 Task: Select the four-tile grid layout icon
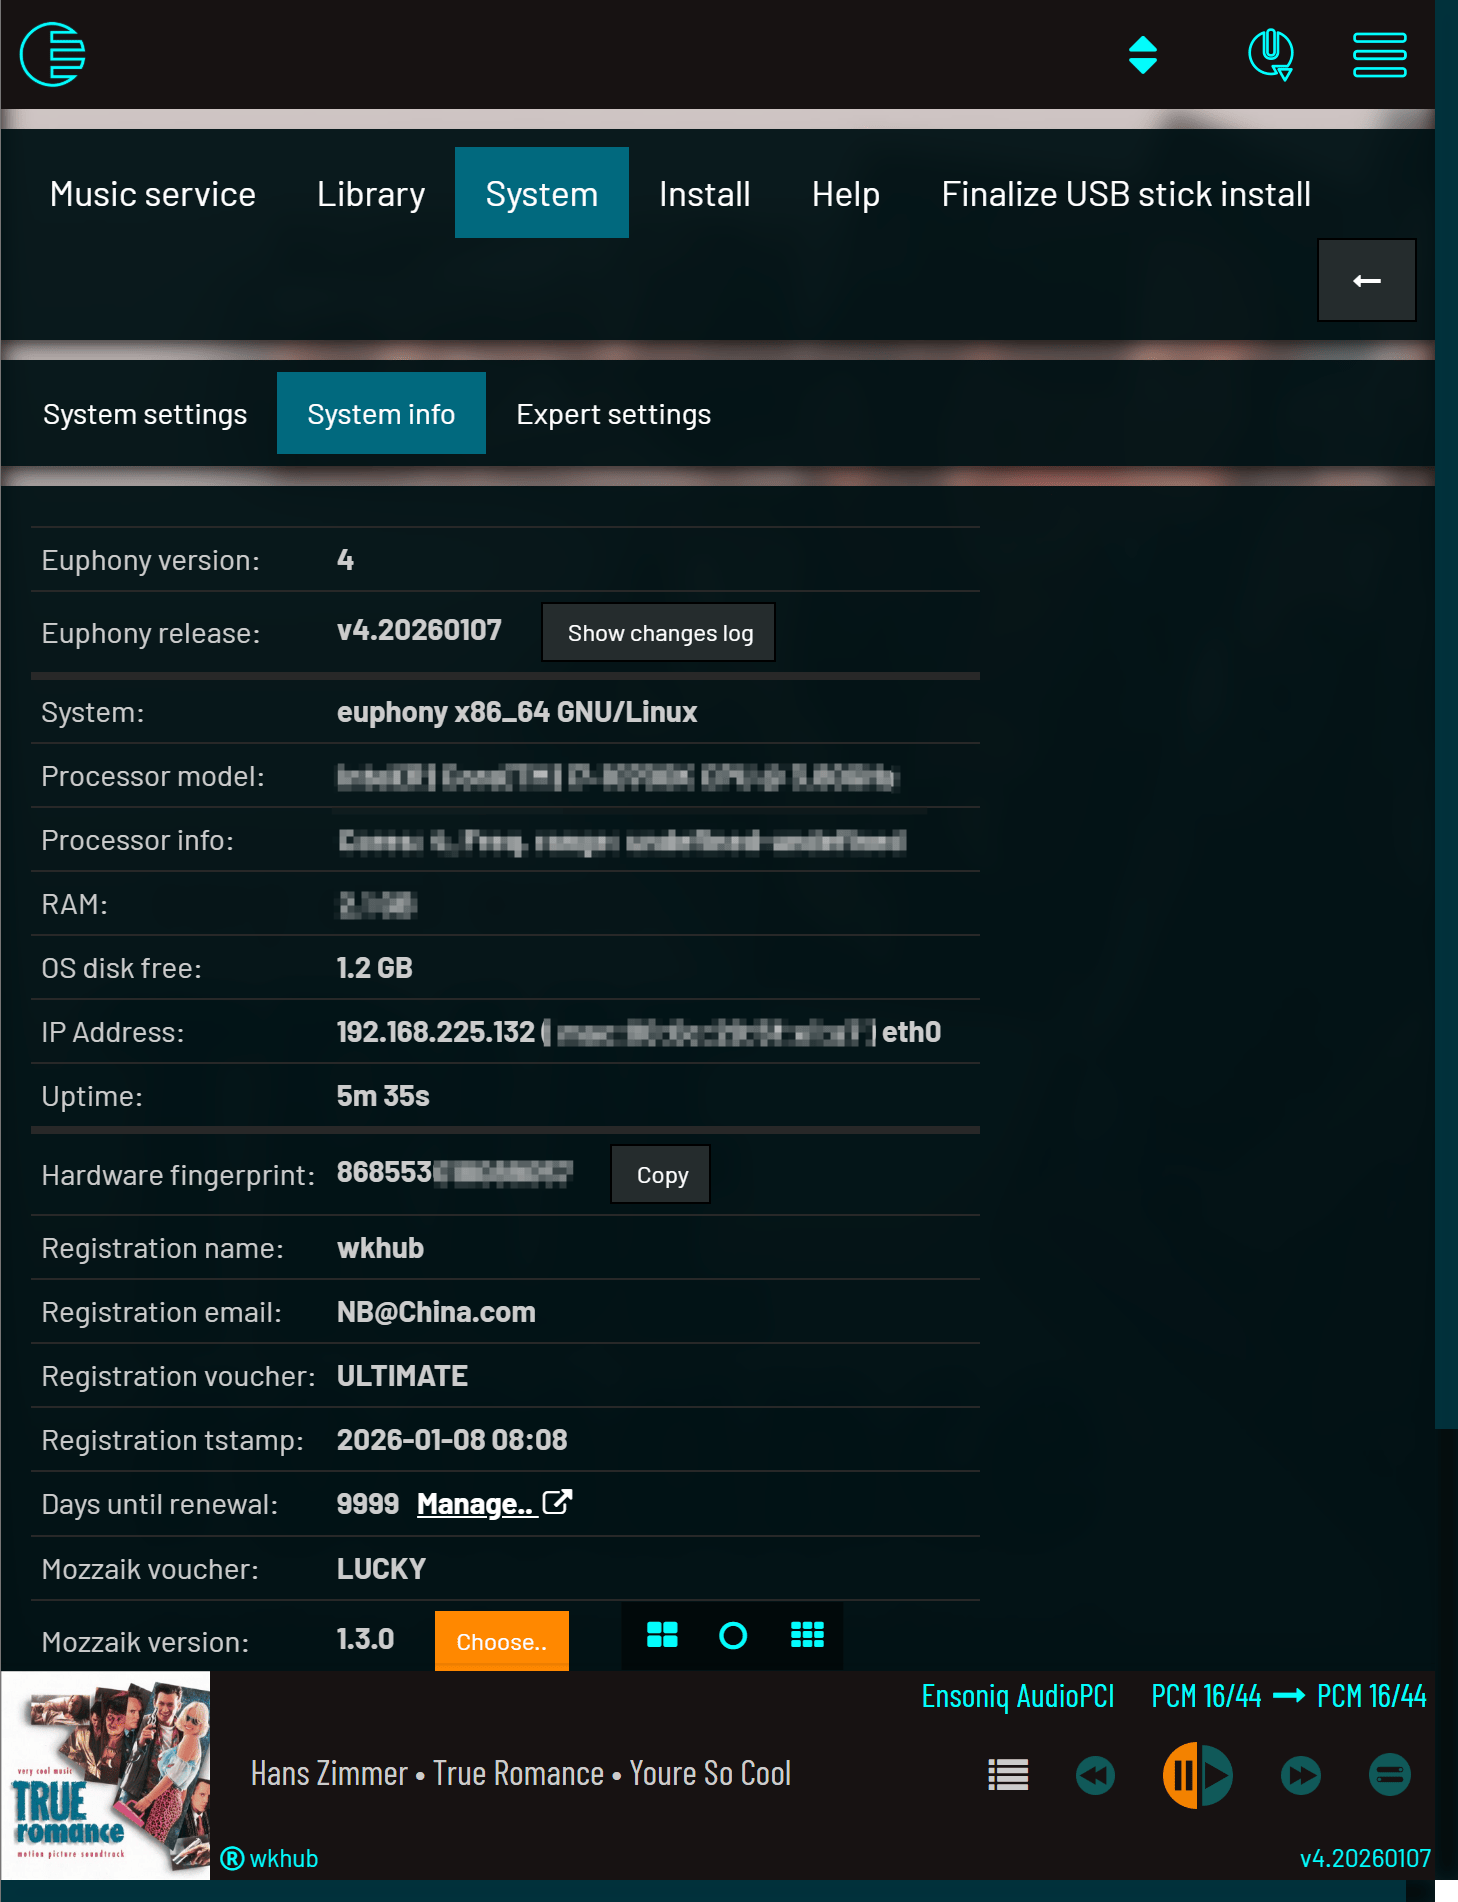click(x=662, y=1636)
